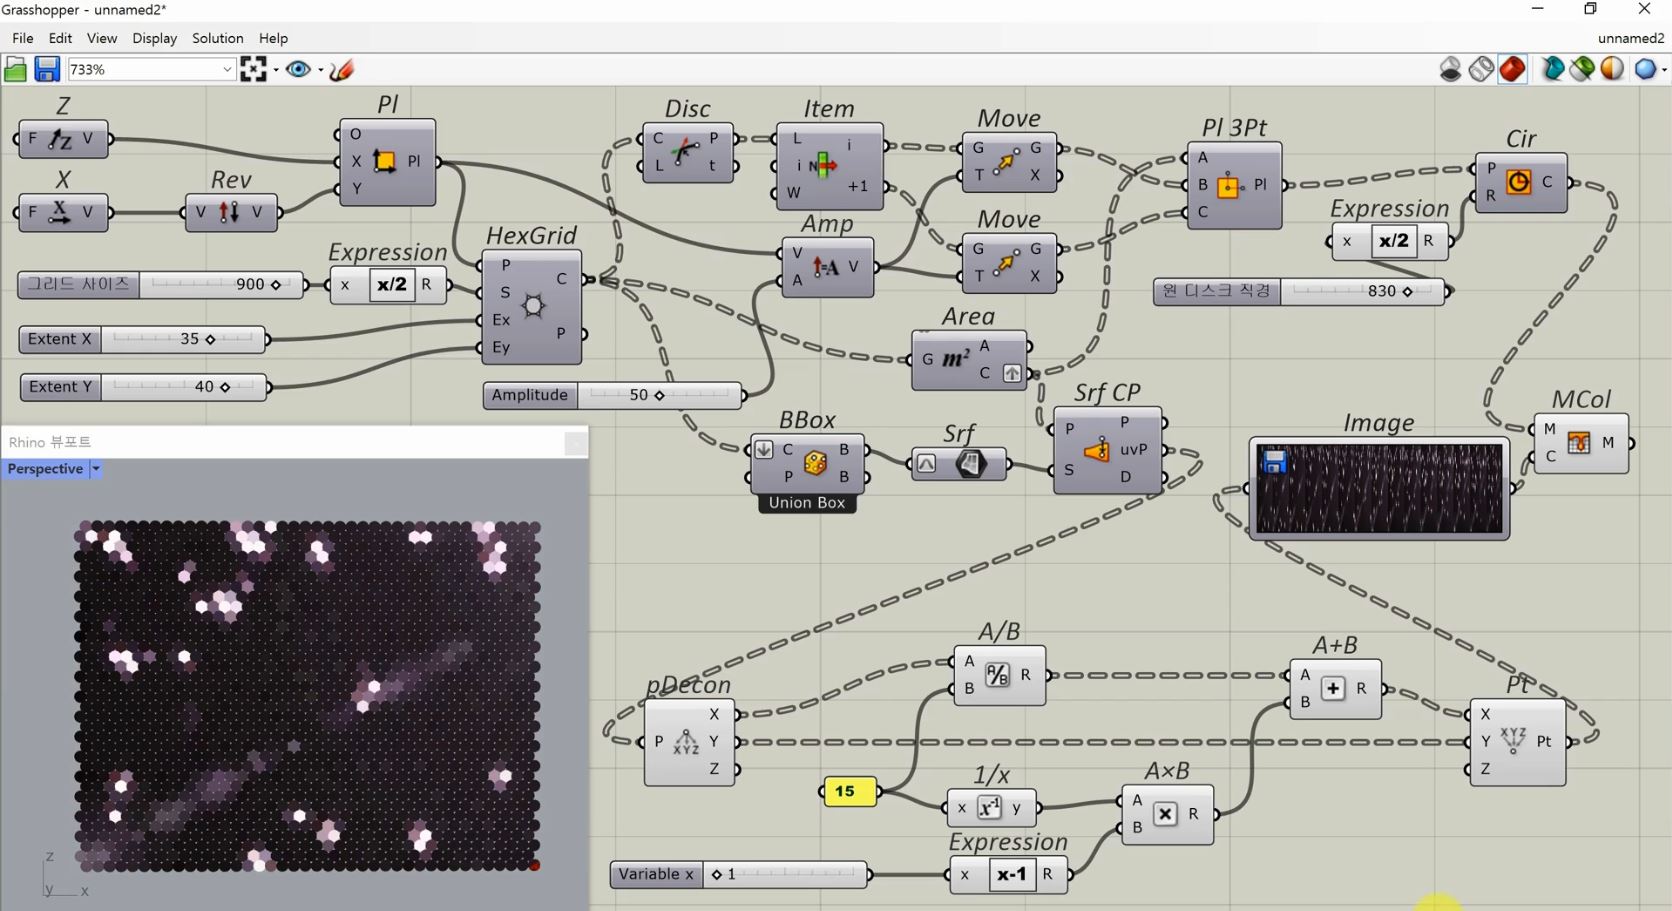Click the HexGrid component icon
The height and width of the screenshot is (911, 1672).
click(x=533, y=306)
